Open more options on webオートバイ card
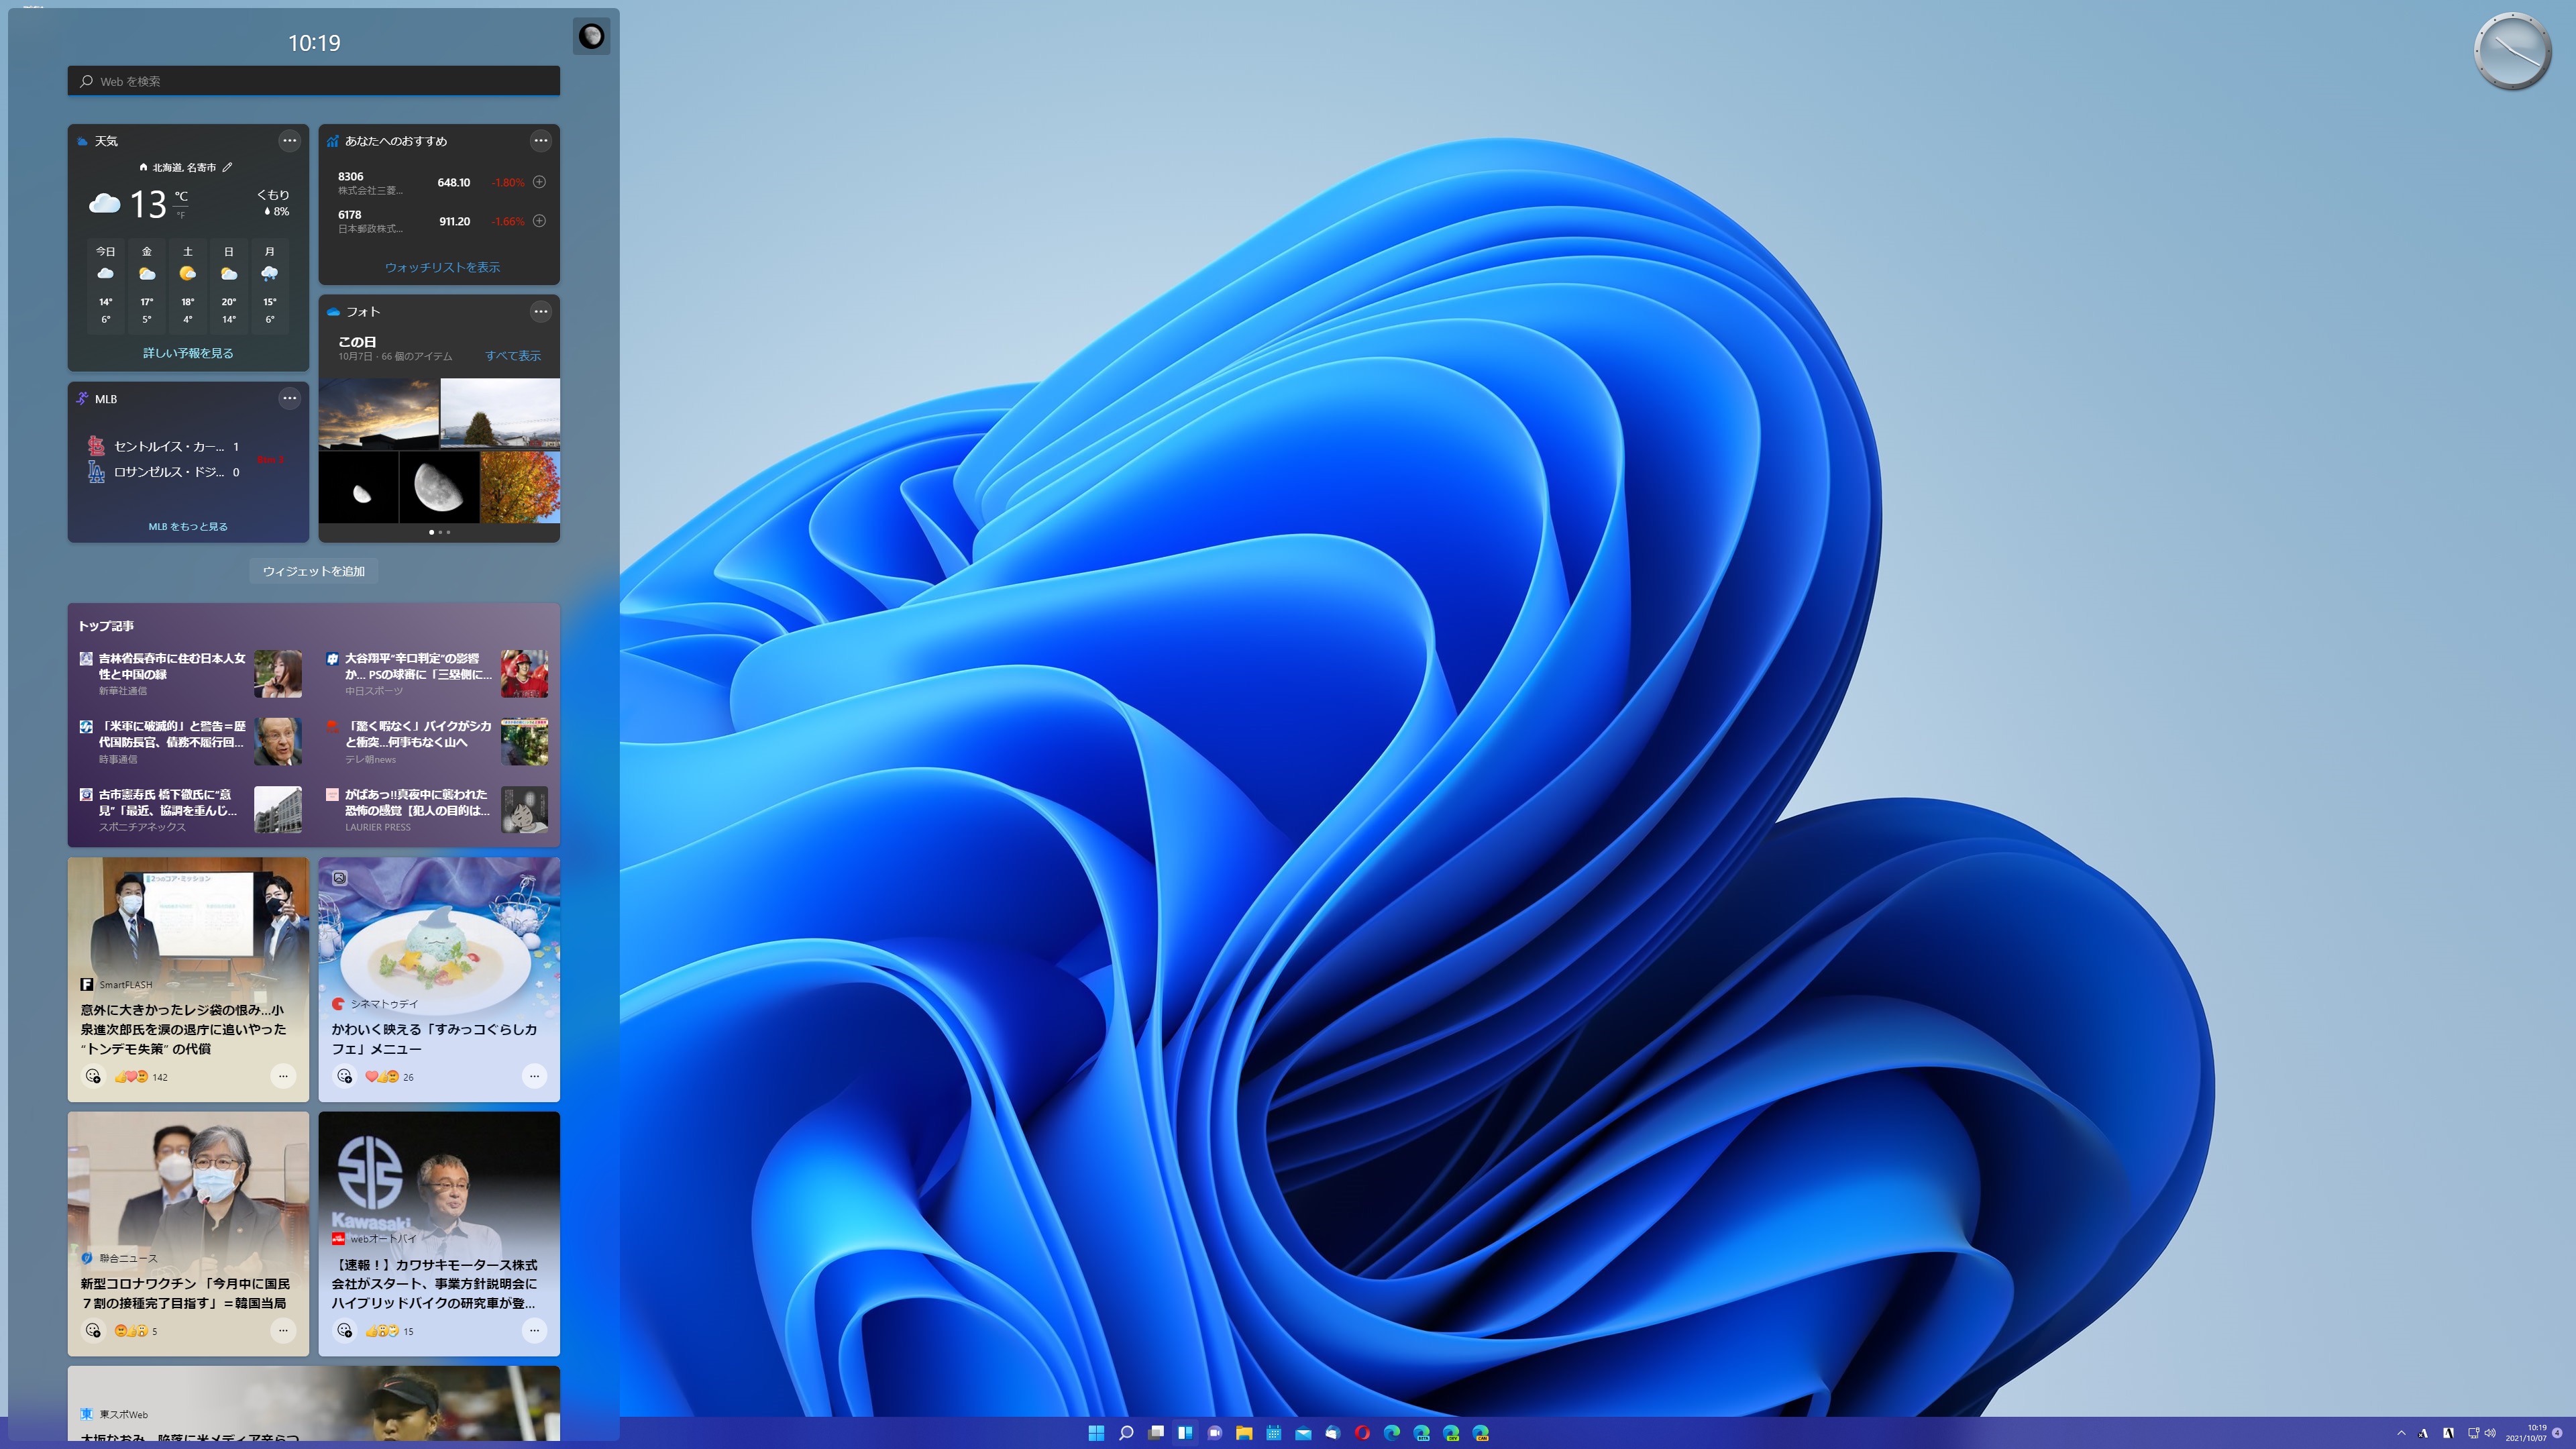The width and height of the screenshot is (2576, 1449). pyautogui.click(x=534, y=1331)
